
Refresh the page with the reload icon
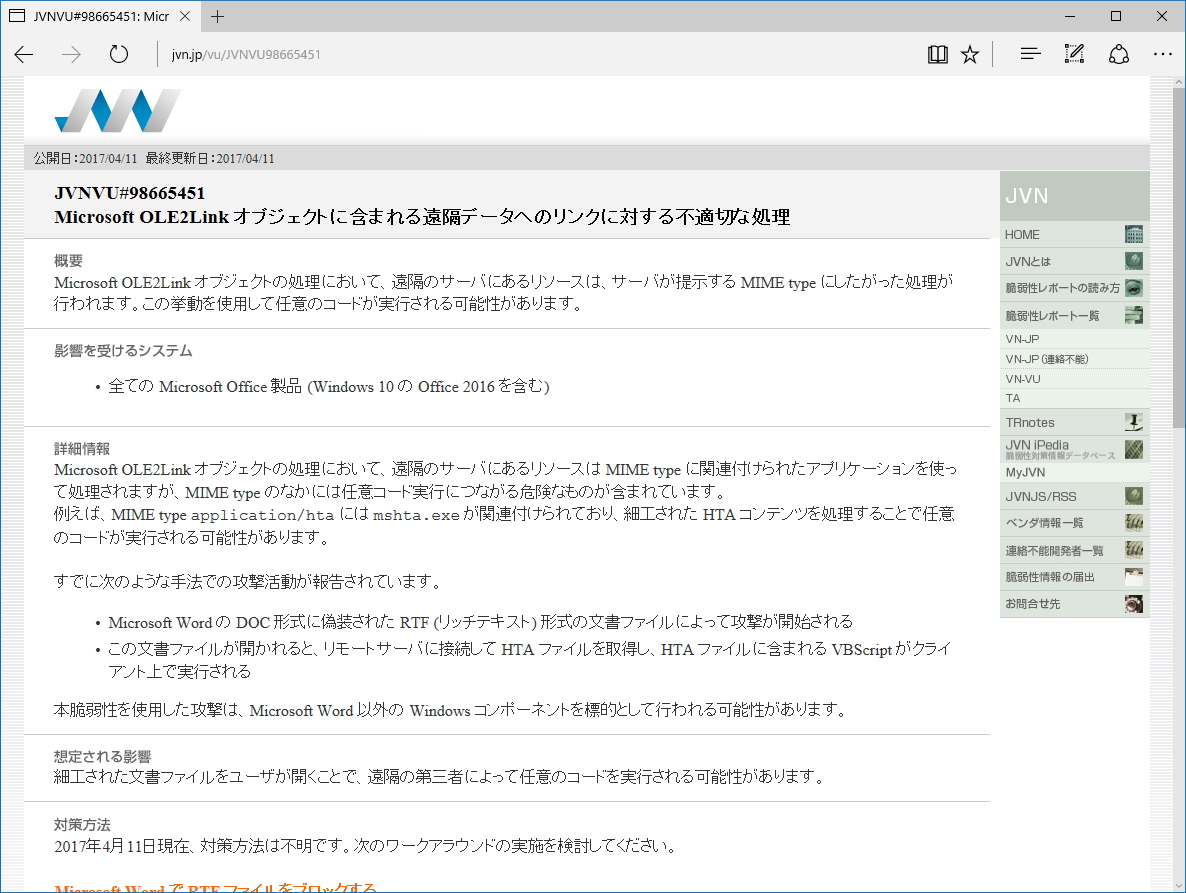118,54
